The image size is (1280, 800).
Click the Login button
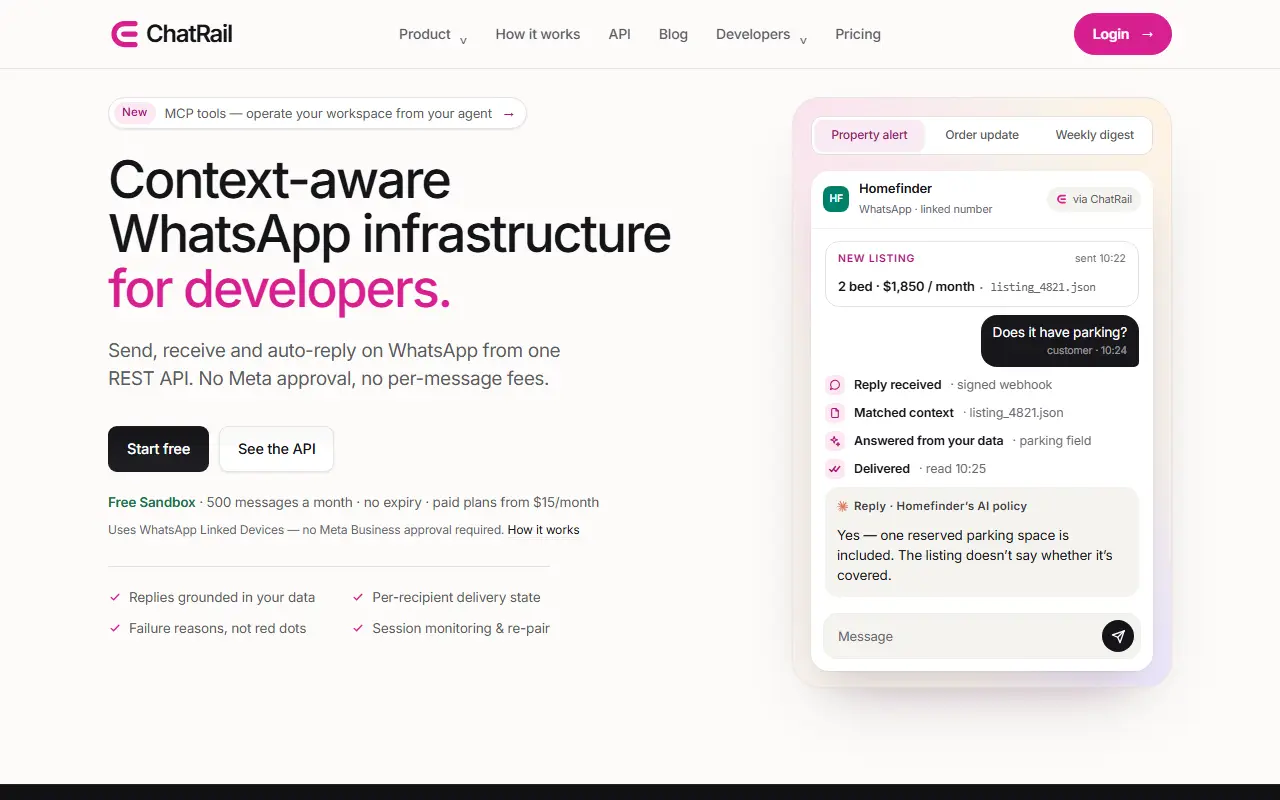coord(1123,34)
